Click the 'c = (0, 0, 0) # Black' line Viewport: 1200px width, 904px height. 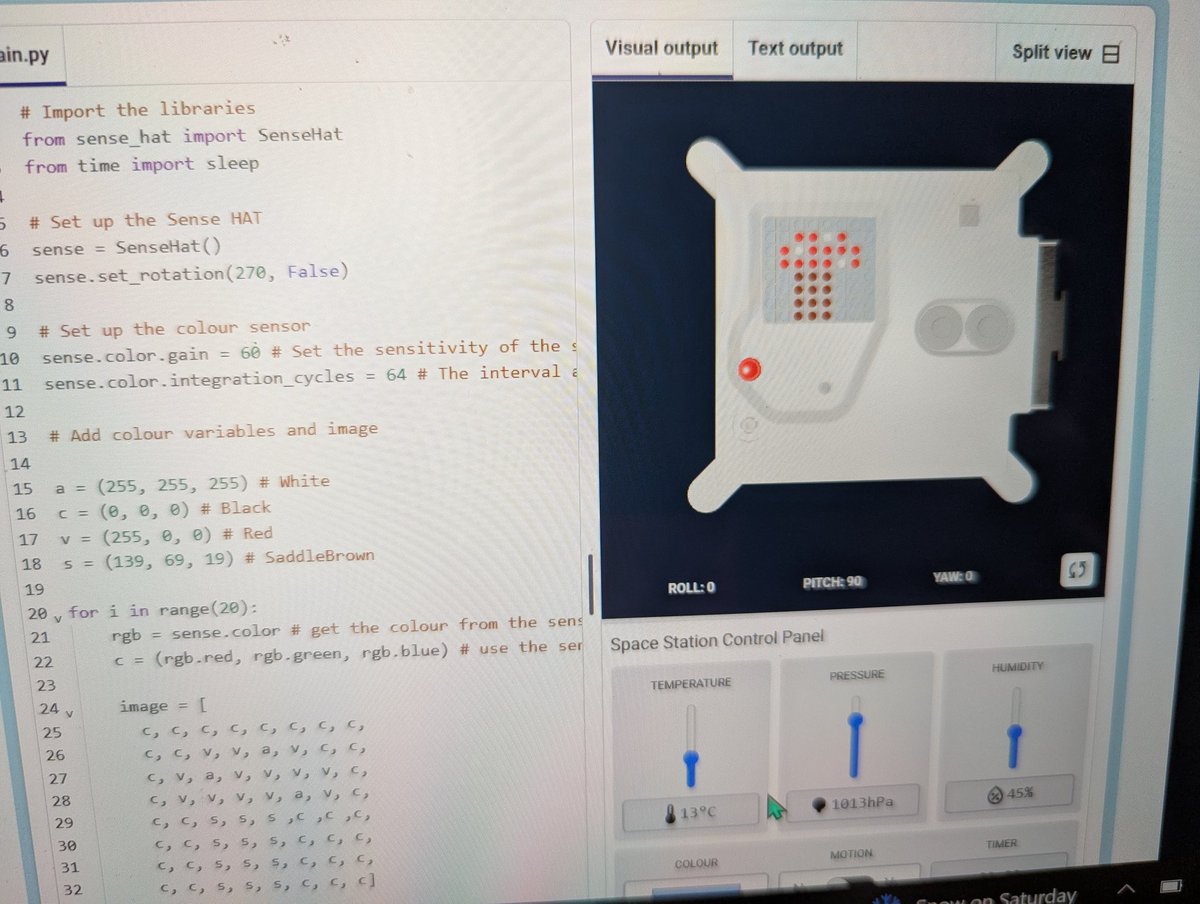[x=164, y=509]
